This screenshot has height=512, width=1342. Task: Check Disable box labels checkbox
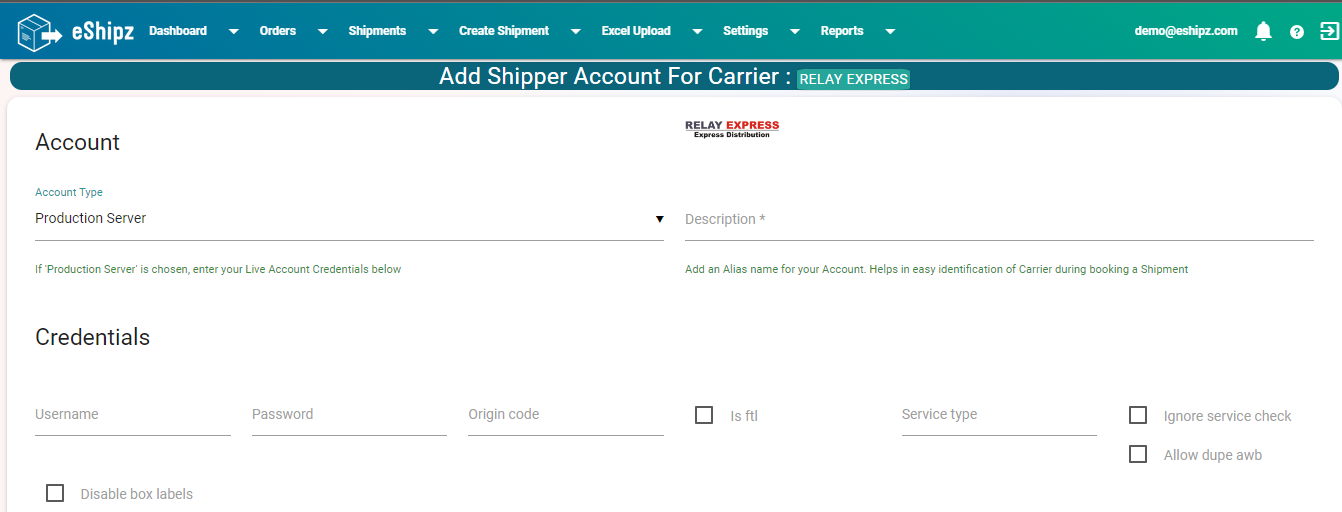point(55,493)
